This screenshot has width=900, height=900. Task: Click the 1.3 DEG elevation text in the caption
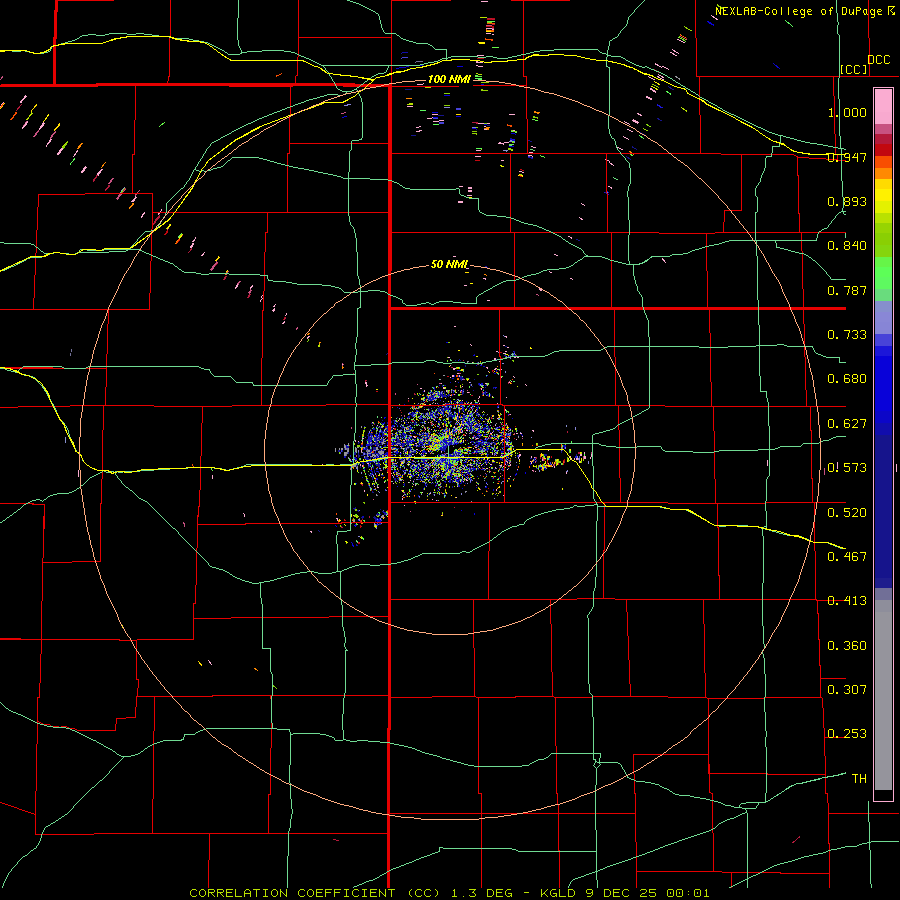pos(481,893)
